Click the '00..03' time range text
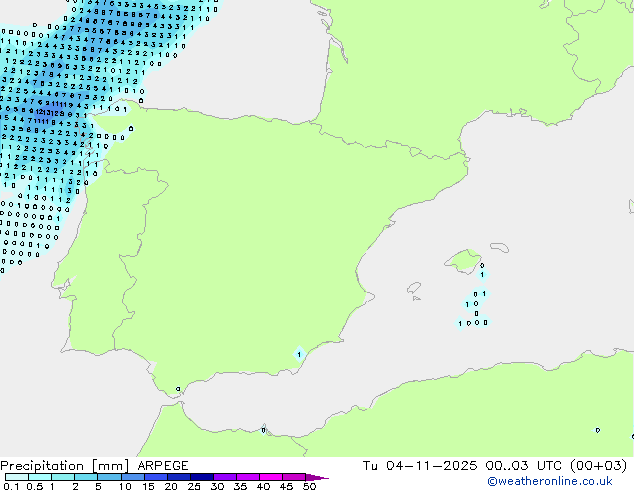 tap(507, 466)
